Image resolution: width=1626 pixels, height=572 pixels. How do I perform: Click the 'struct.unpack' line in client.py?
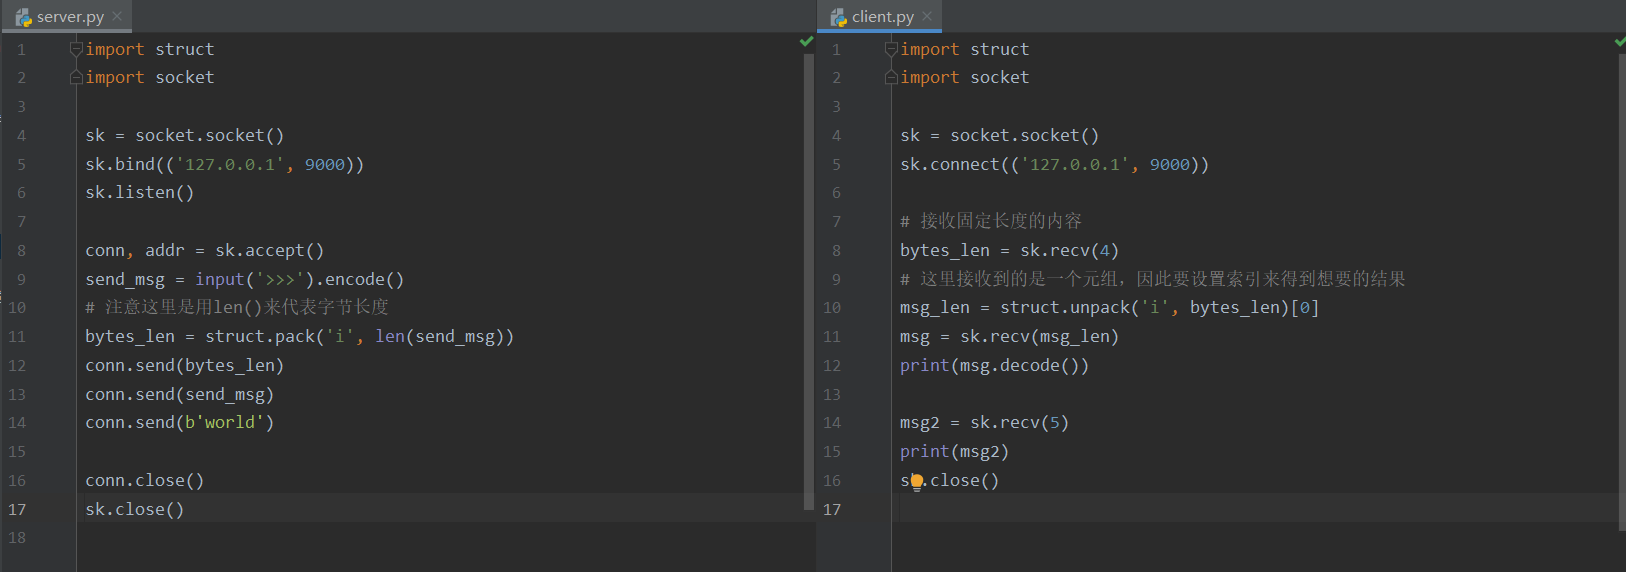pos(1109,307)
